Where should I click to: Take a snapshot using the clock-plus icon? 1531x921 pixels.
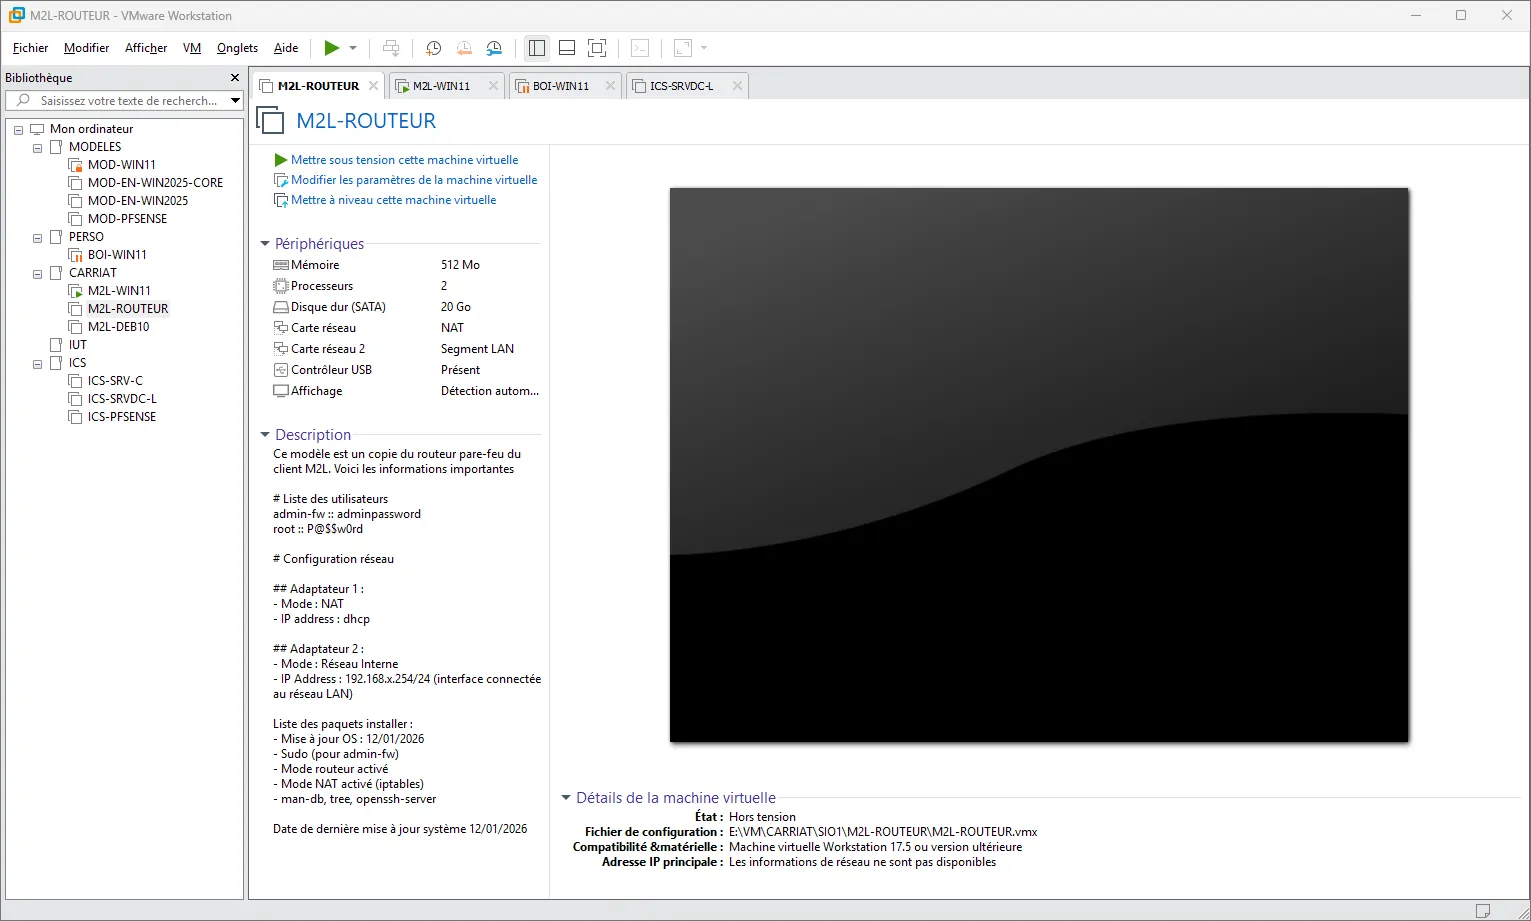point(433,48)
